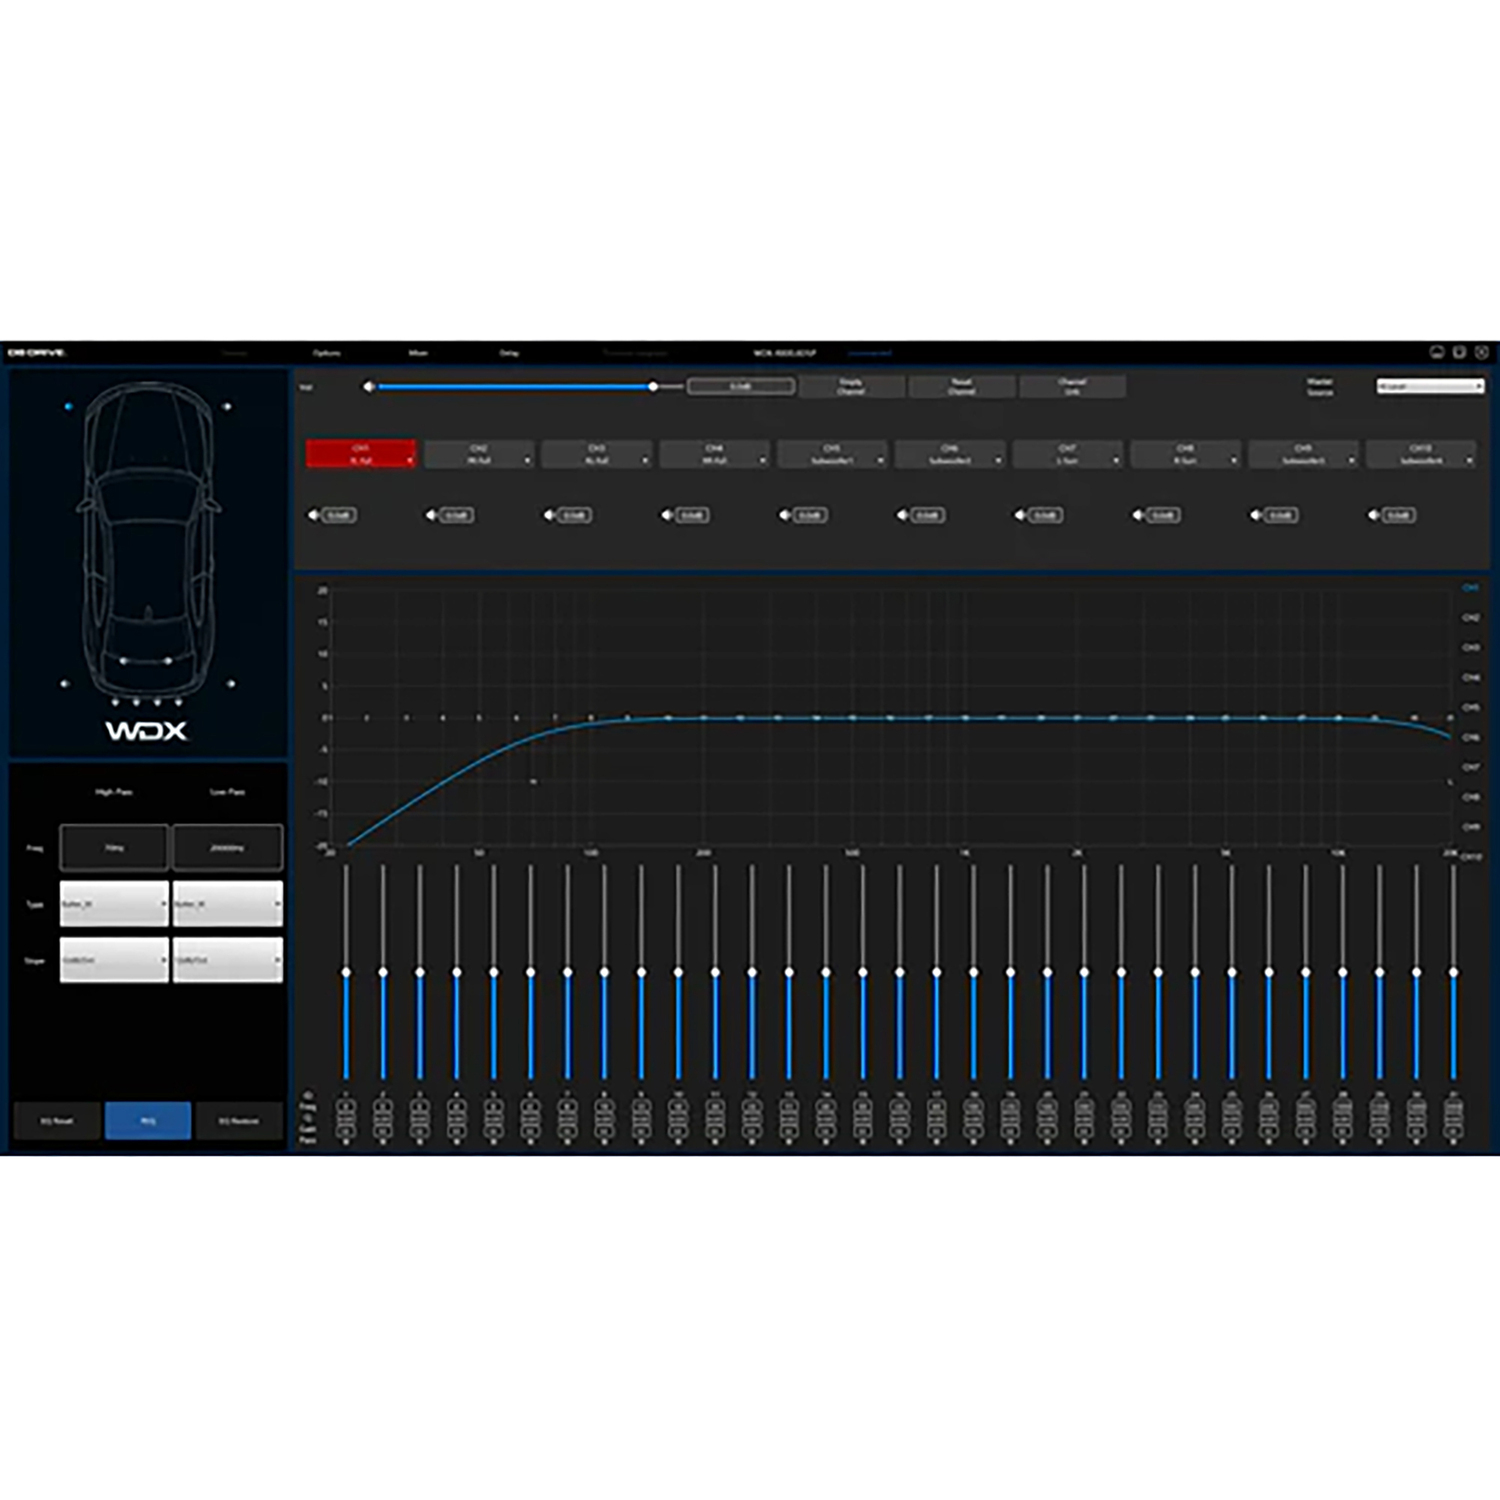
Task: Mute channel CH5 using its speaker icon
Action: [x=785, y=515]
